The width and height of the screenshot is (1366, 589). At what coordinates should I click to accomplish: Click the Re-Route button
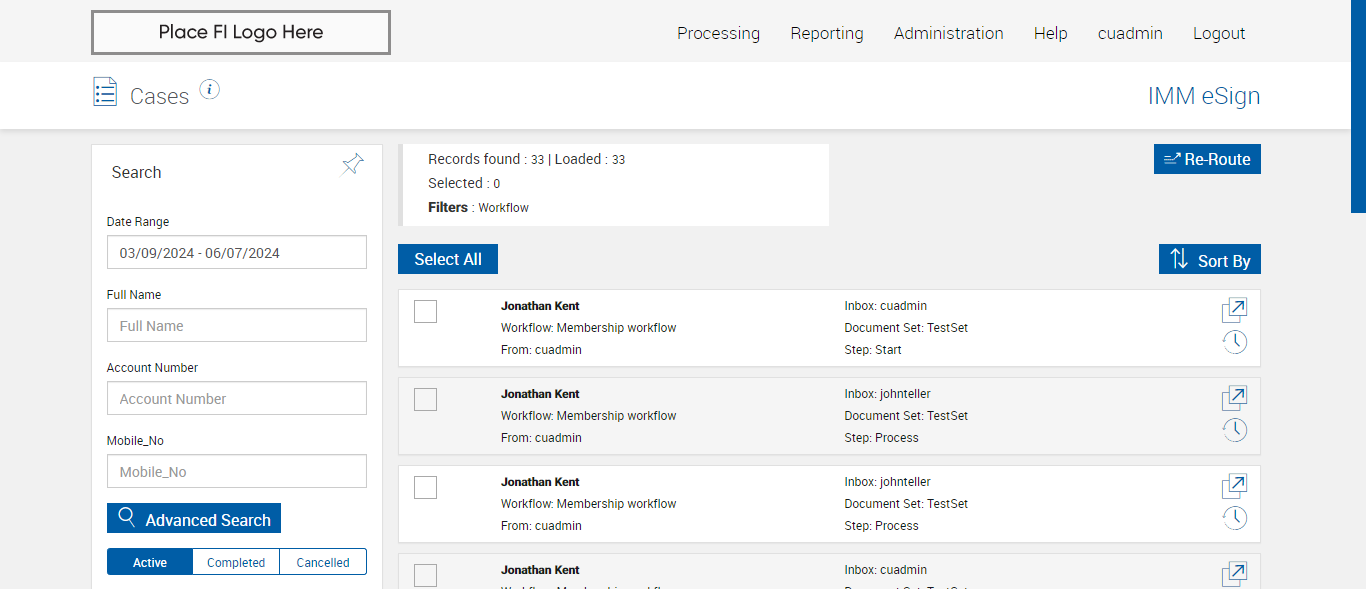[x=1207, y=159]
